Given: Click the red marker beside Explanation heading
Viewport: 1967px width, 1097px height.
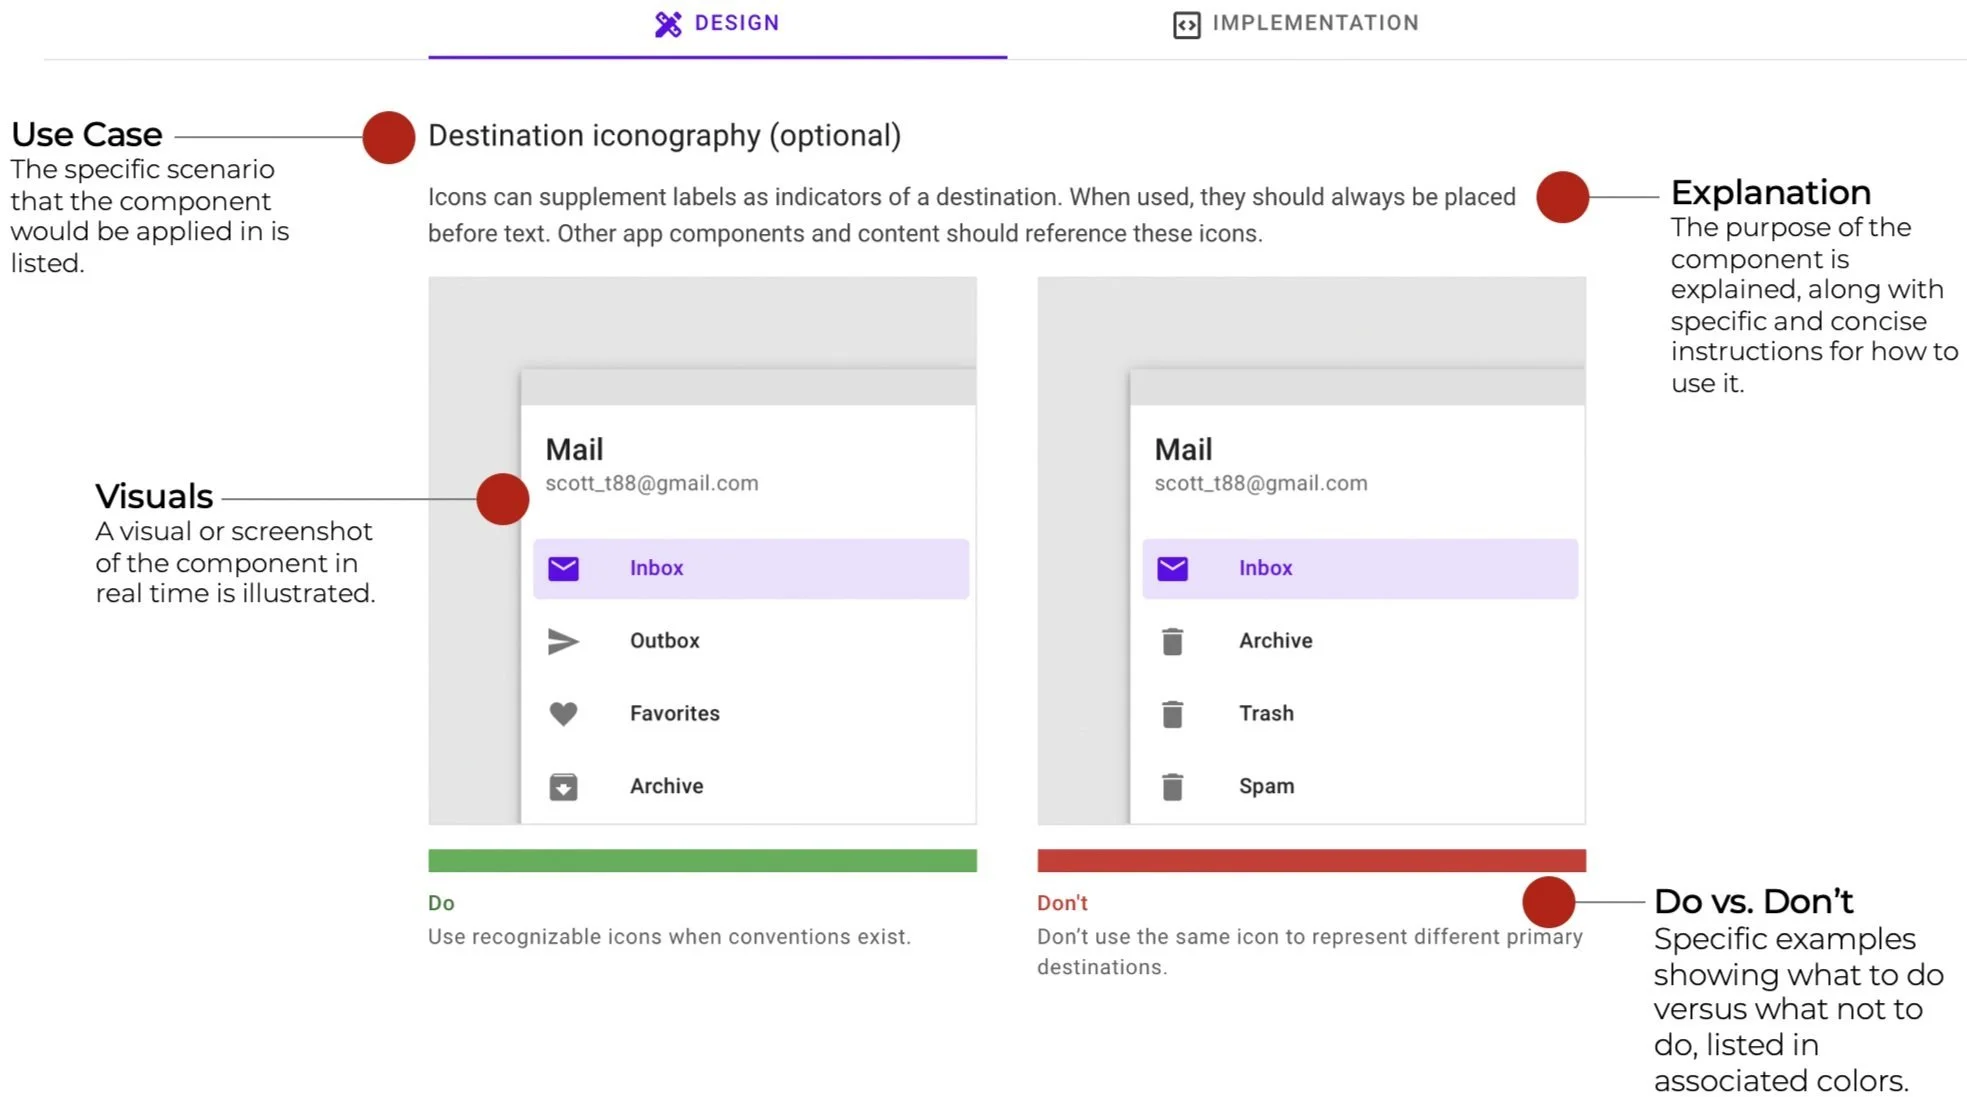Looking at the screenshot, I should (x=1562, y=197).
